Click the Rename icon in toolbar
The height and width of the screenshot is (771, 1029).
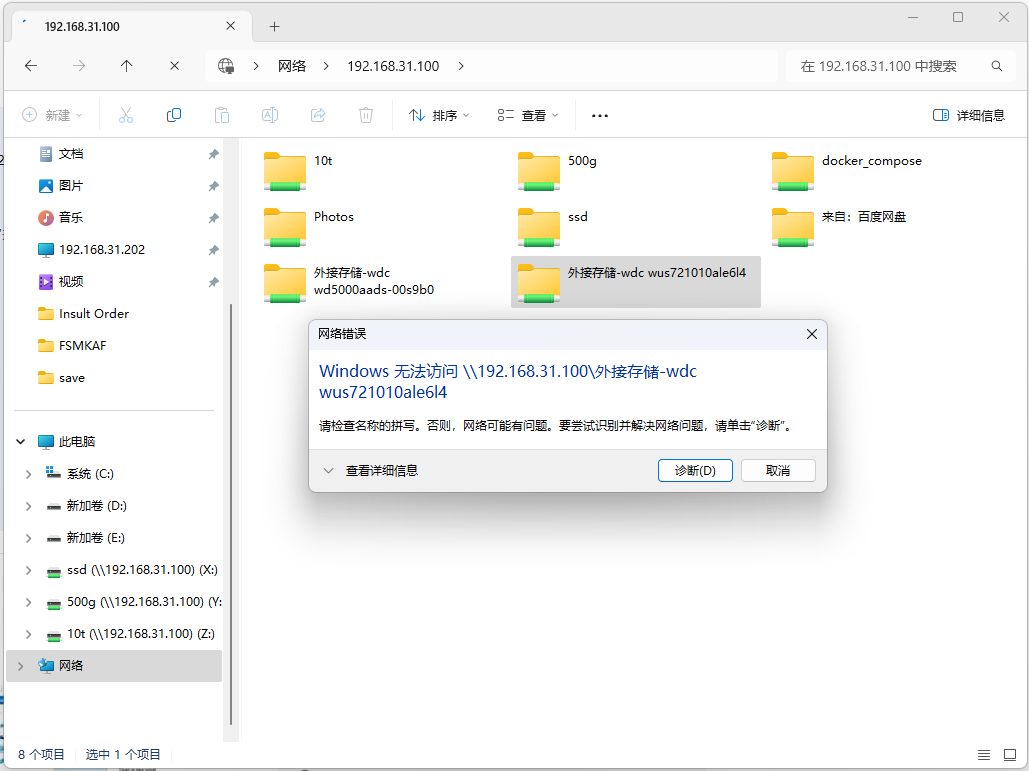click(270, 115)
